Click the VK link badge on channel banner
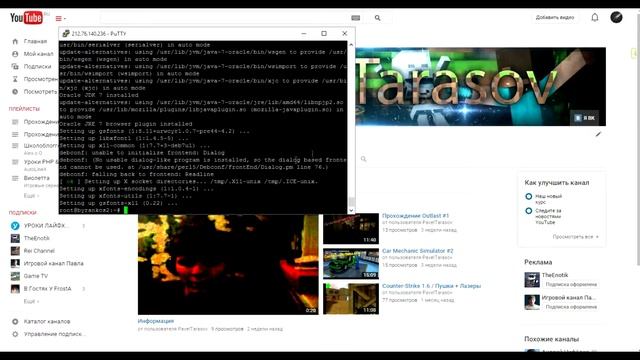 pyautogui.click(x=584, y=118)
